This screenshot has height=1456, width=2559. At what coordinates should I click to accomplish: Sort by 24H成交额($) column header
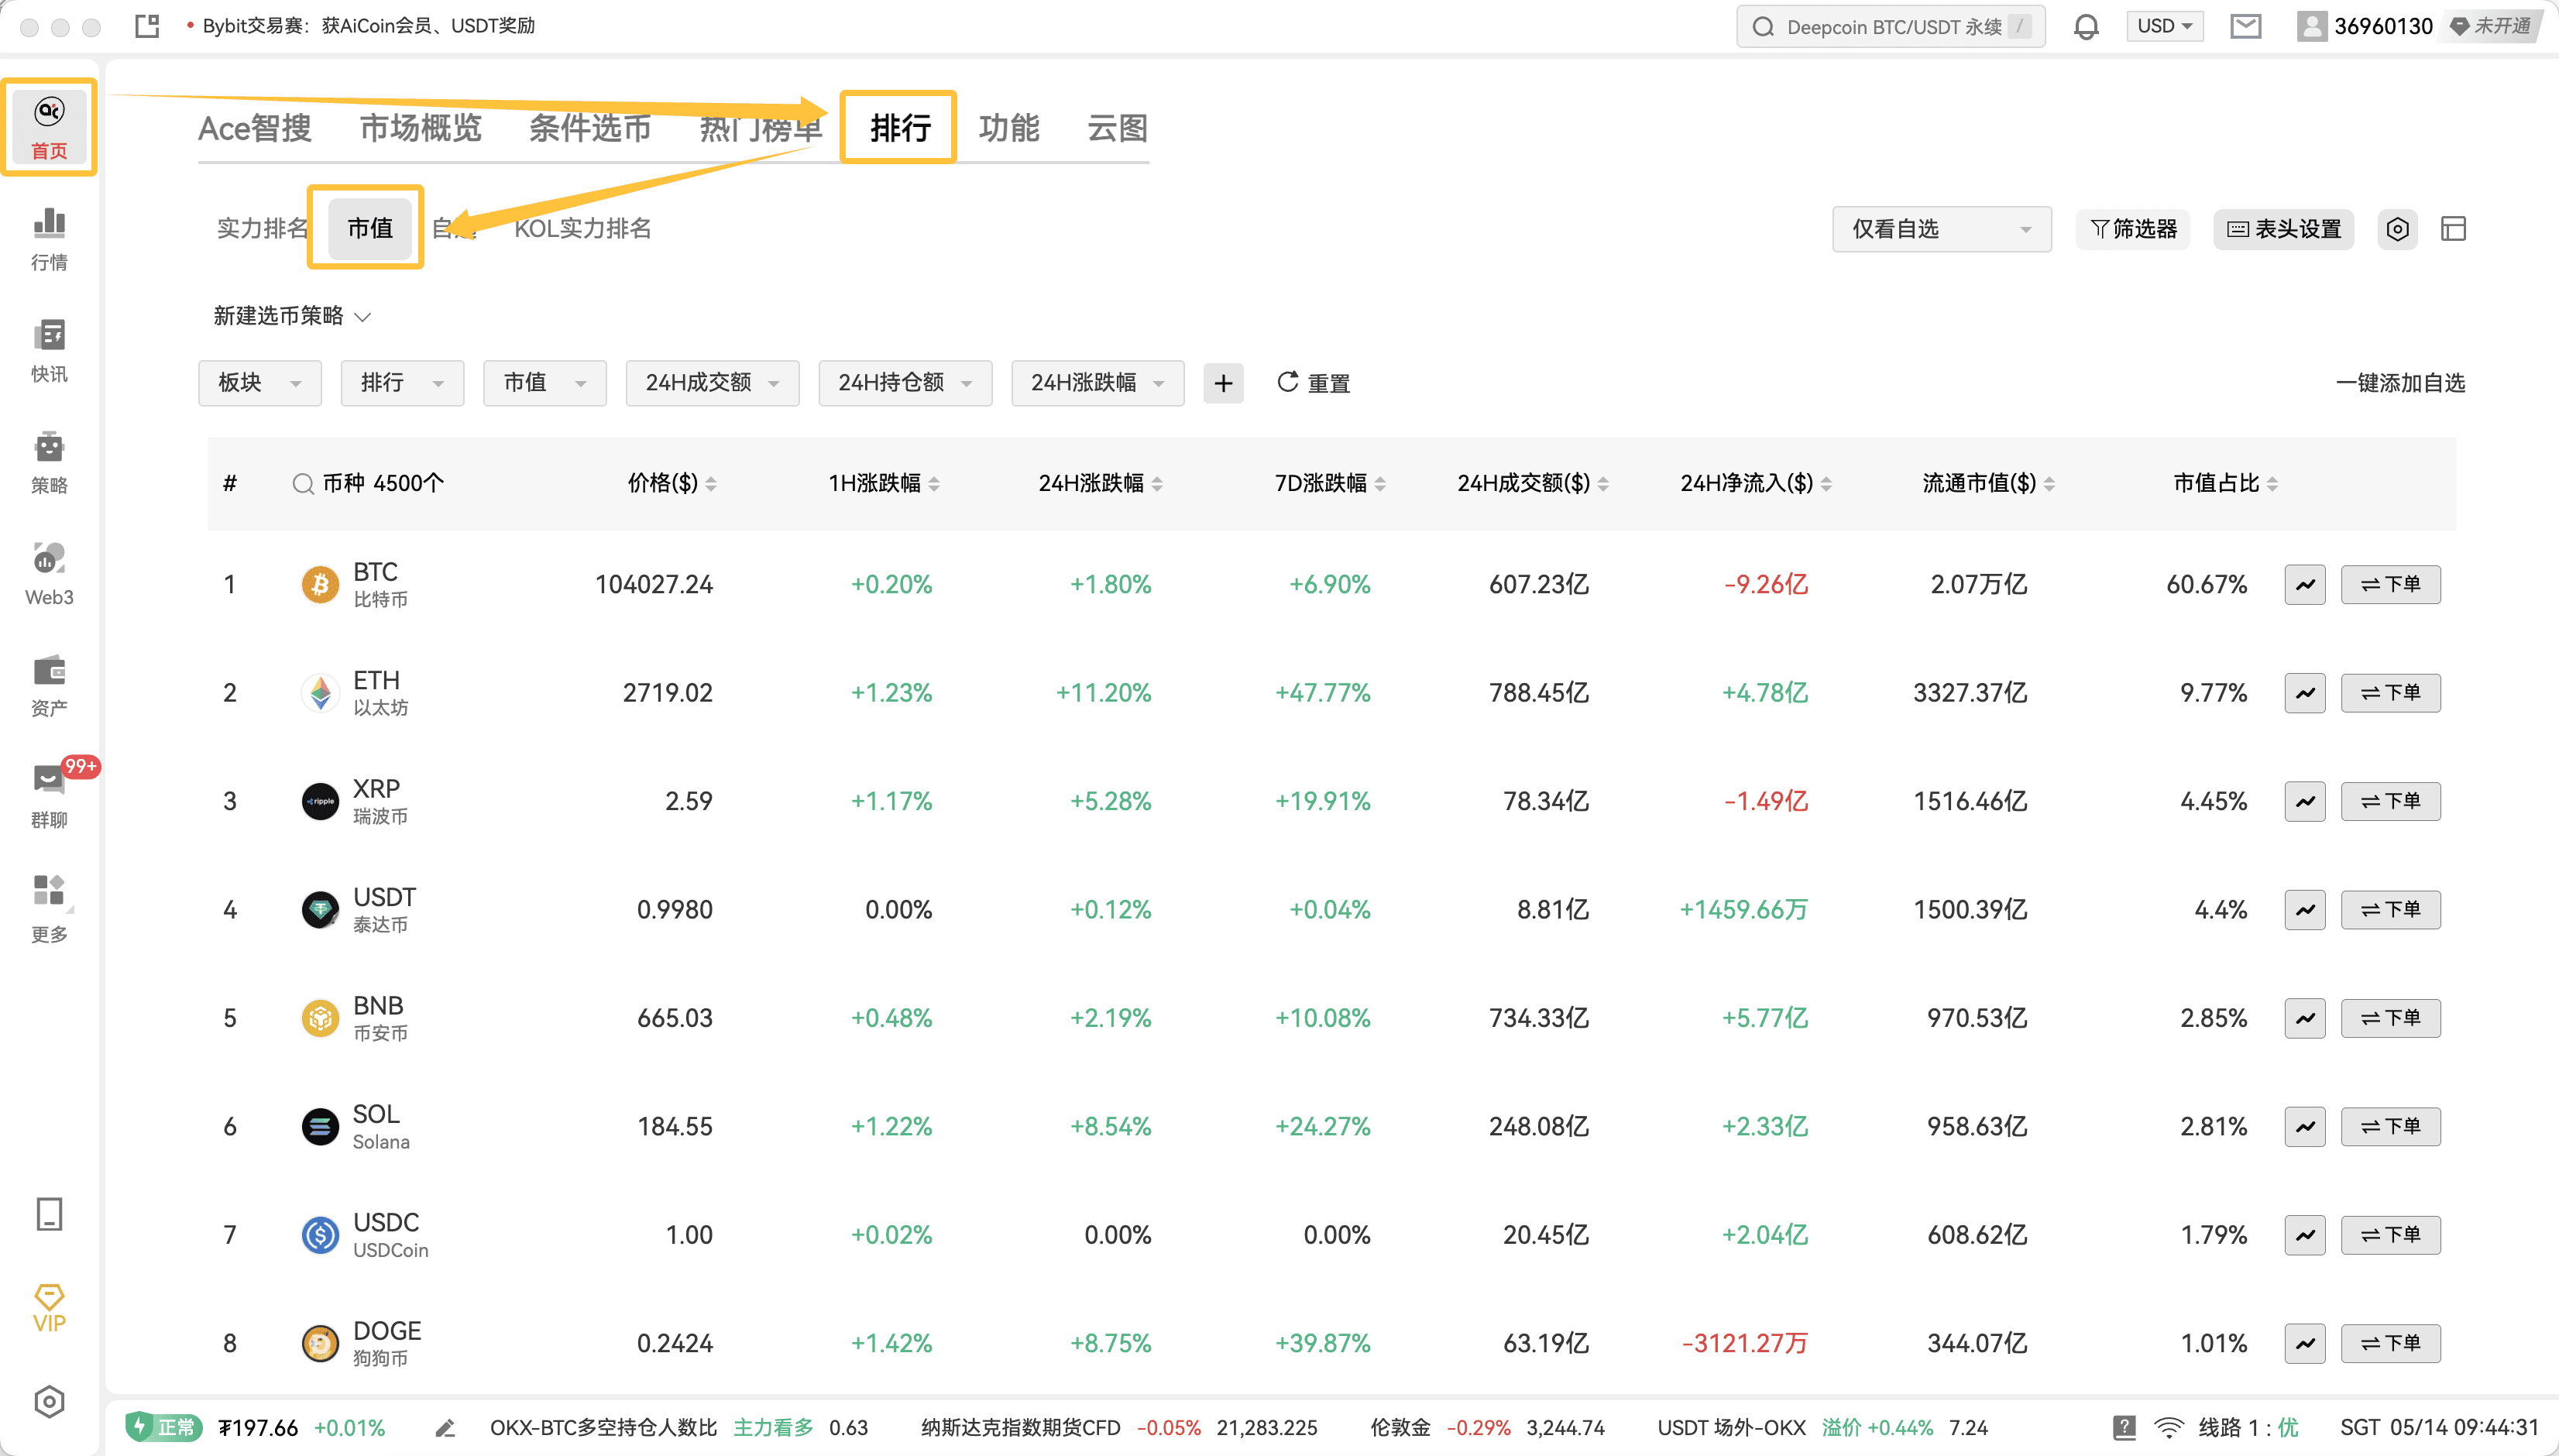(1533, 484)
